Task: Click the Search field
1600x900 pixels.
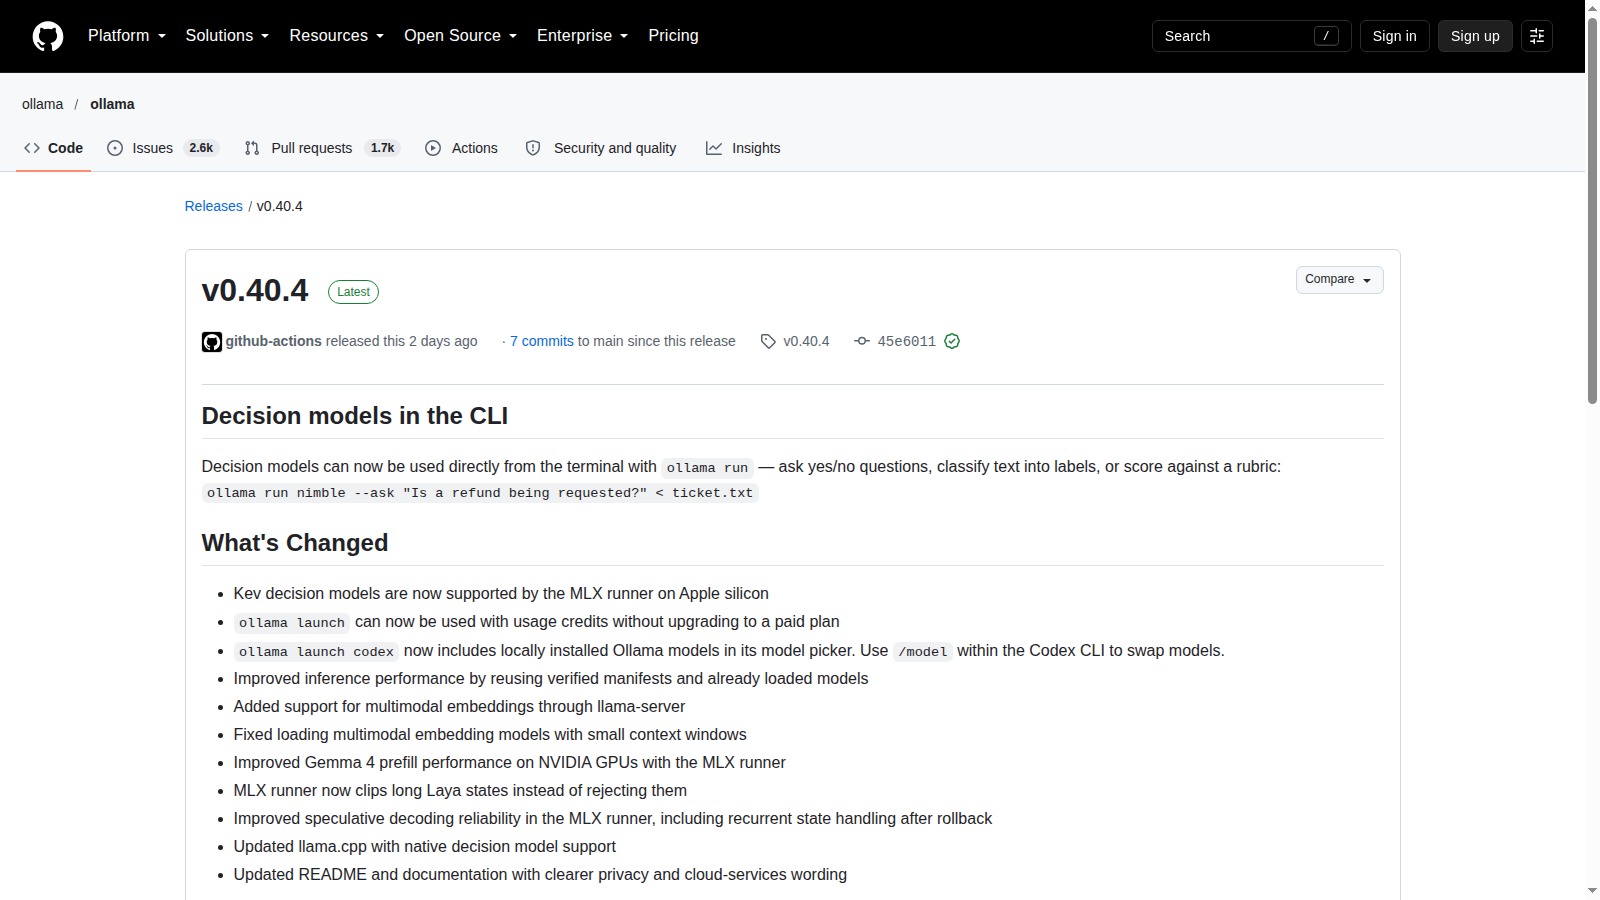Action: coord(1252,36)
